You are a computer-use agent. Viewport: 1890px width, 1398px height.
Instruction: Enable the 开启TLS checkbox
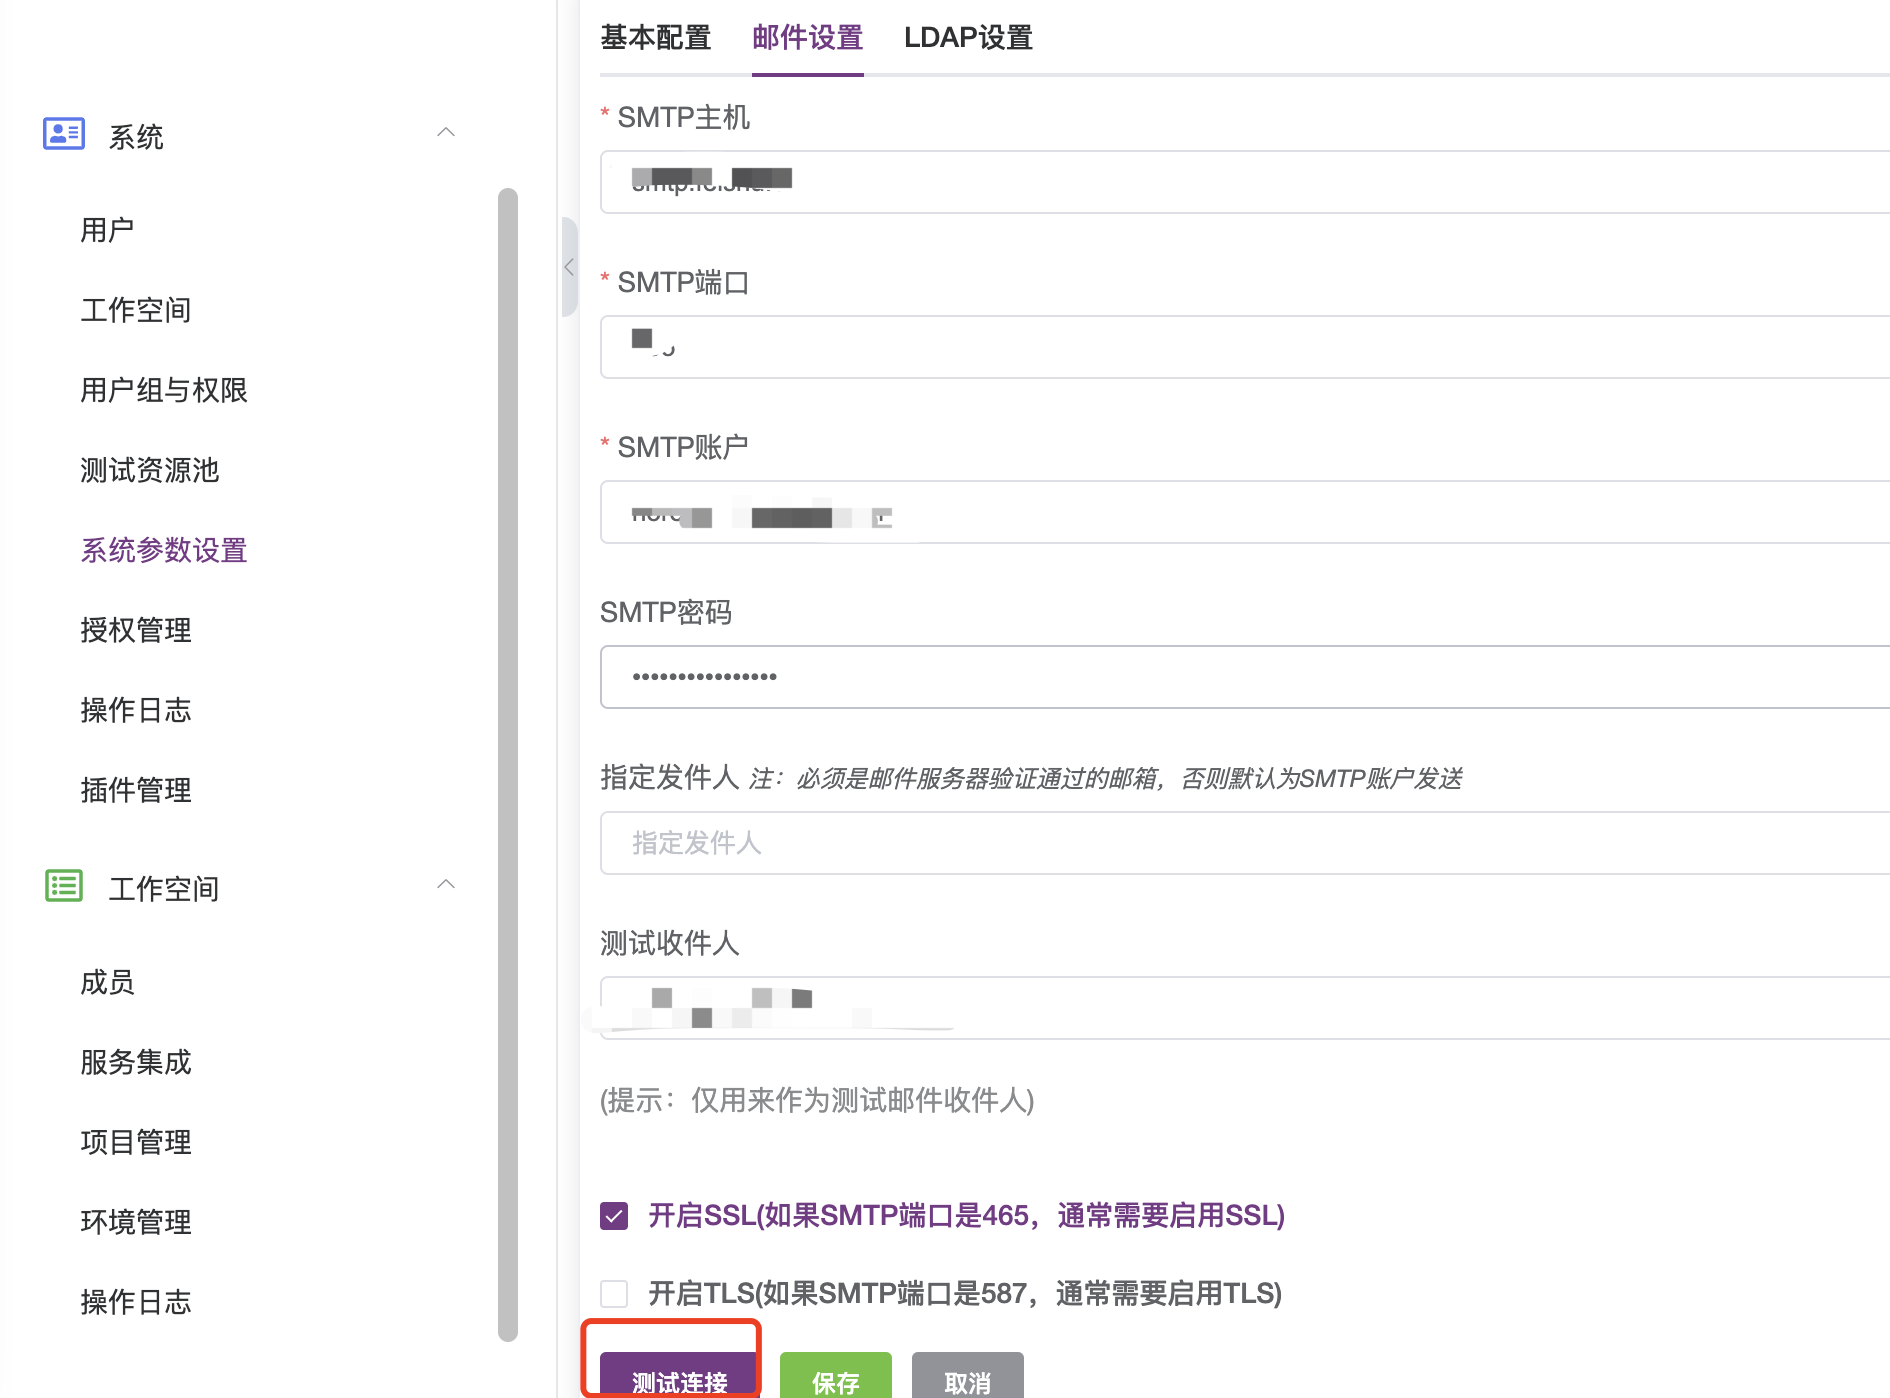point(613,1293)
